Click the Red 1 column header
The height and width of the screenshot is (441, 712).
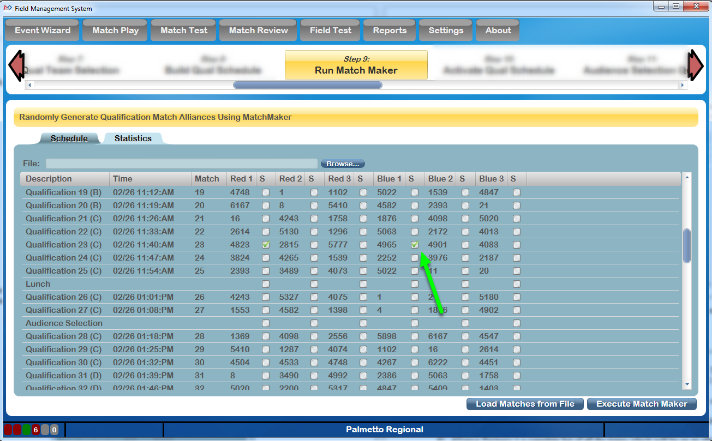tap(241, 179)
